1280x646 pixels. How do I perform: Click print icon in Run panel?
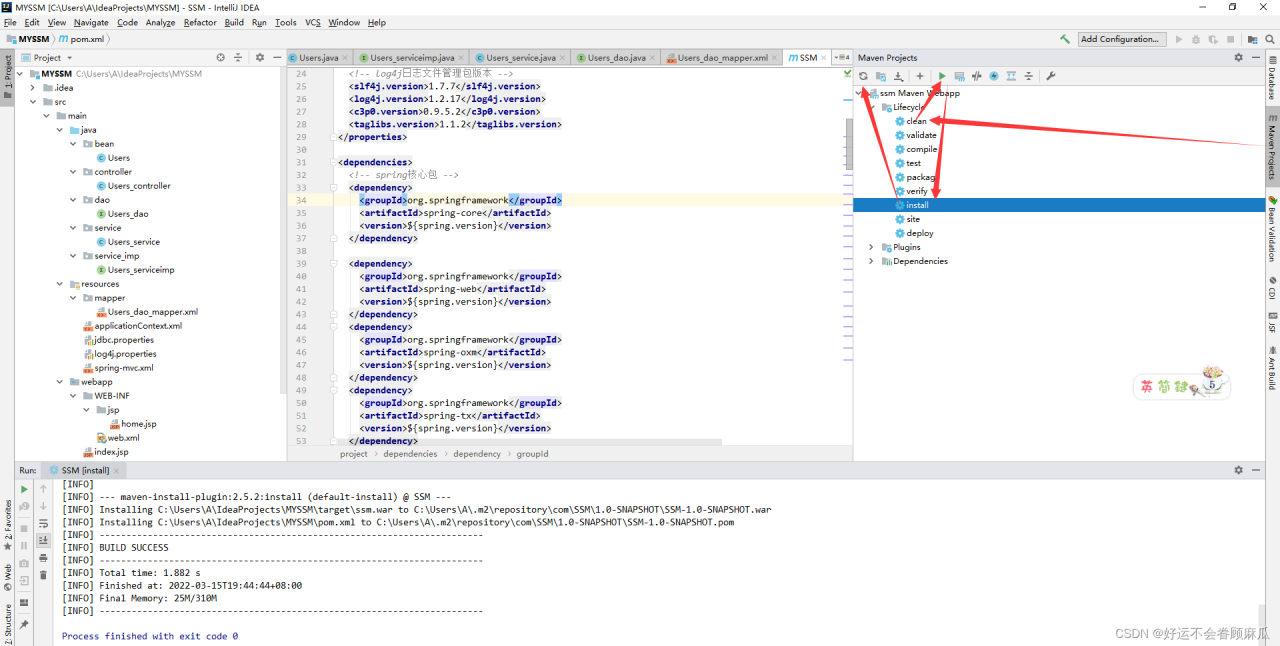tap(43, 557)
